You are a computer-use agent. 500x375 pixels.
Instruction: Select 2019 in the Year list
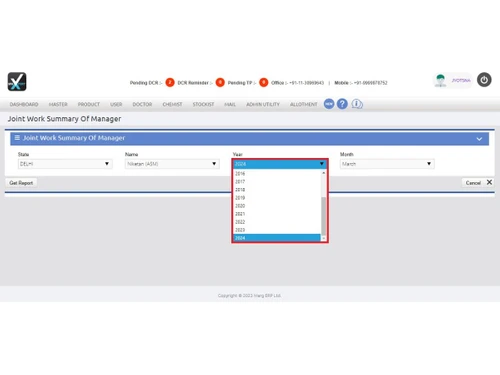[x=277, y=198]
